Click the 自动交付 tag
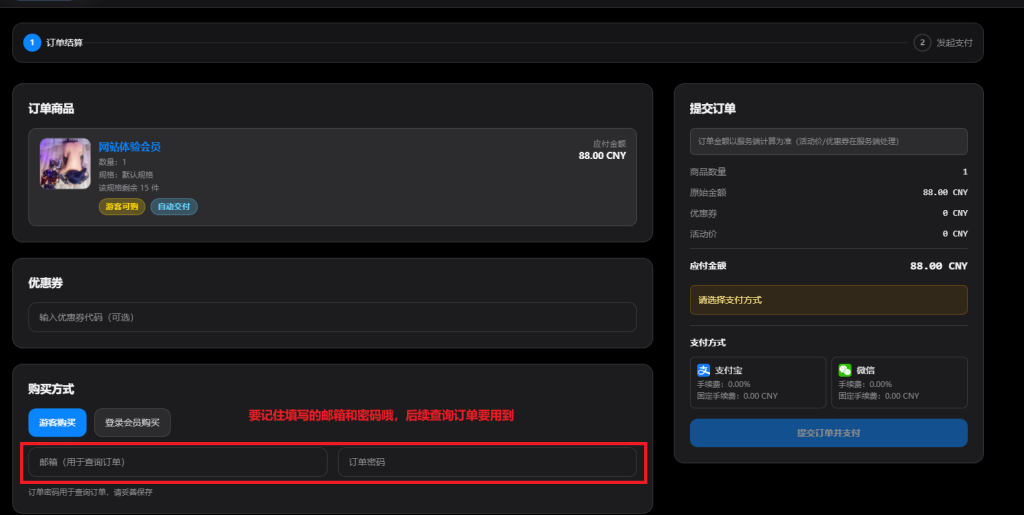This screenshot has height=515, width=1024. pos(174,207)
